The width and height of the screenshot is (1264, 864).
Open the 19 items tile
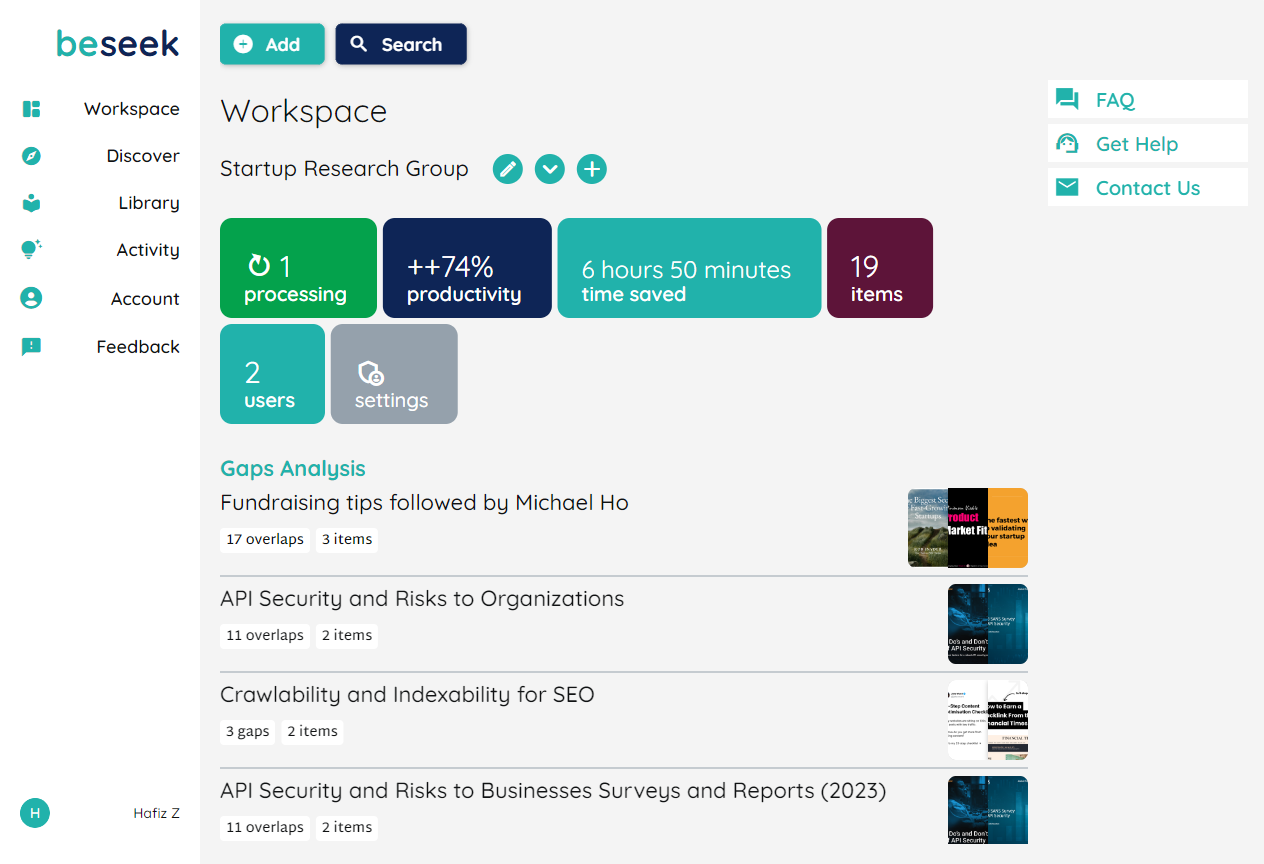click(879, 268)
